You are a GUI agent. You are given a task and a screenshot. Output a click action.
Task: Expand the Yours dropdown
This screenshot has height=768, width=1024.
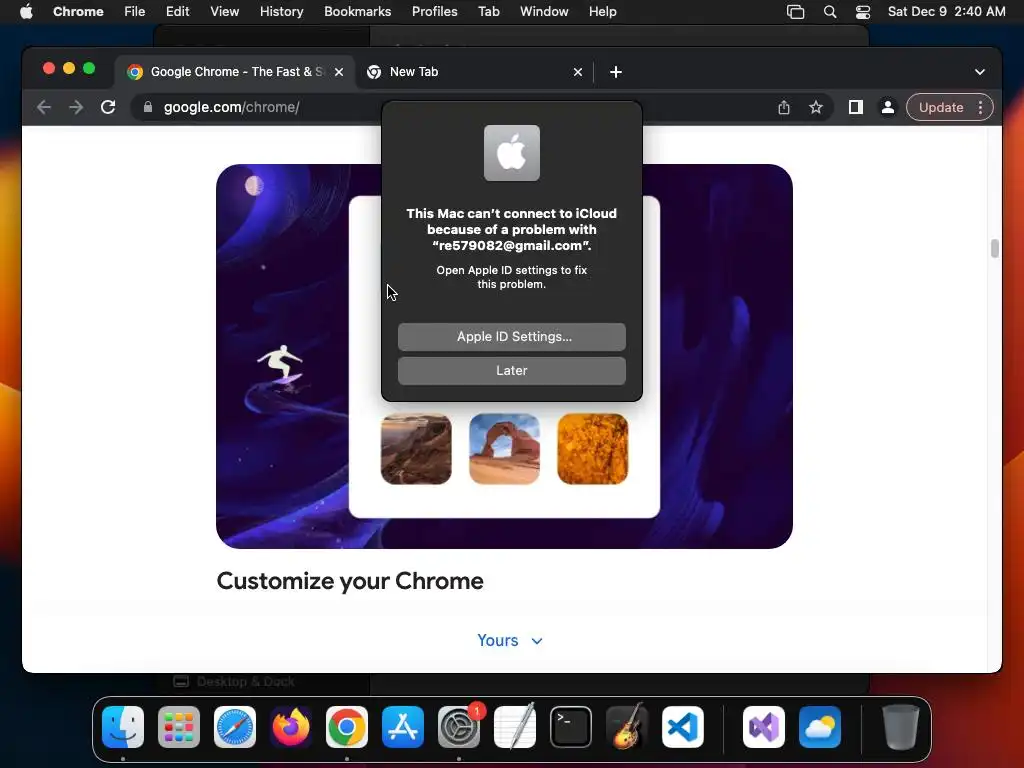click(510, 640)
